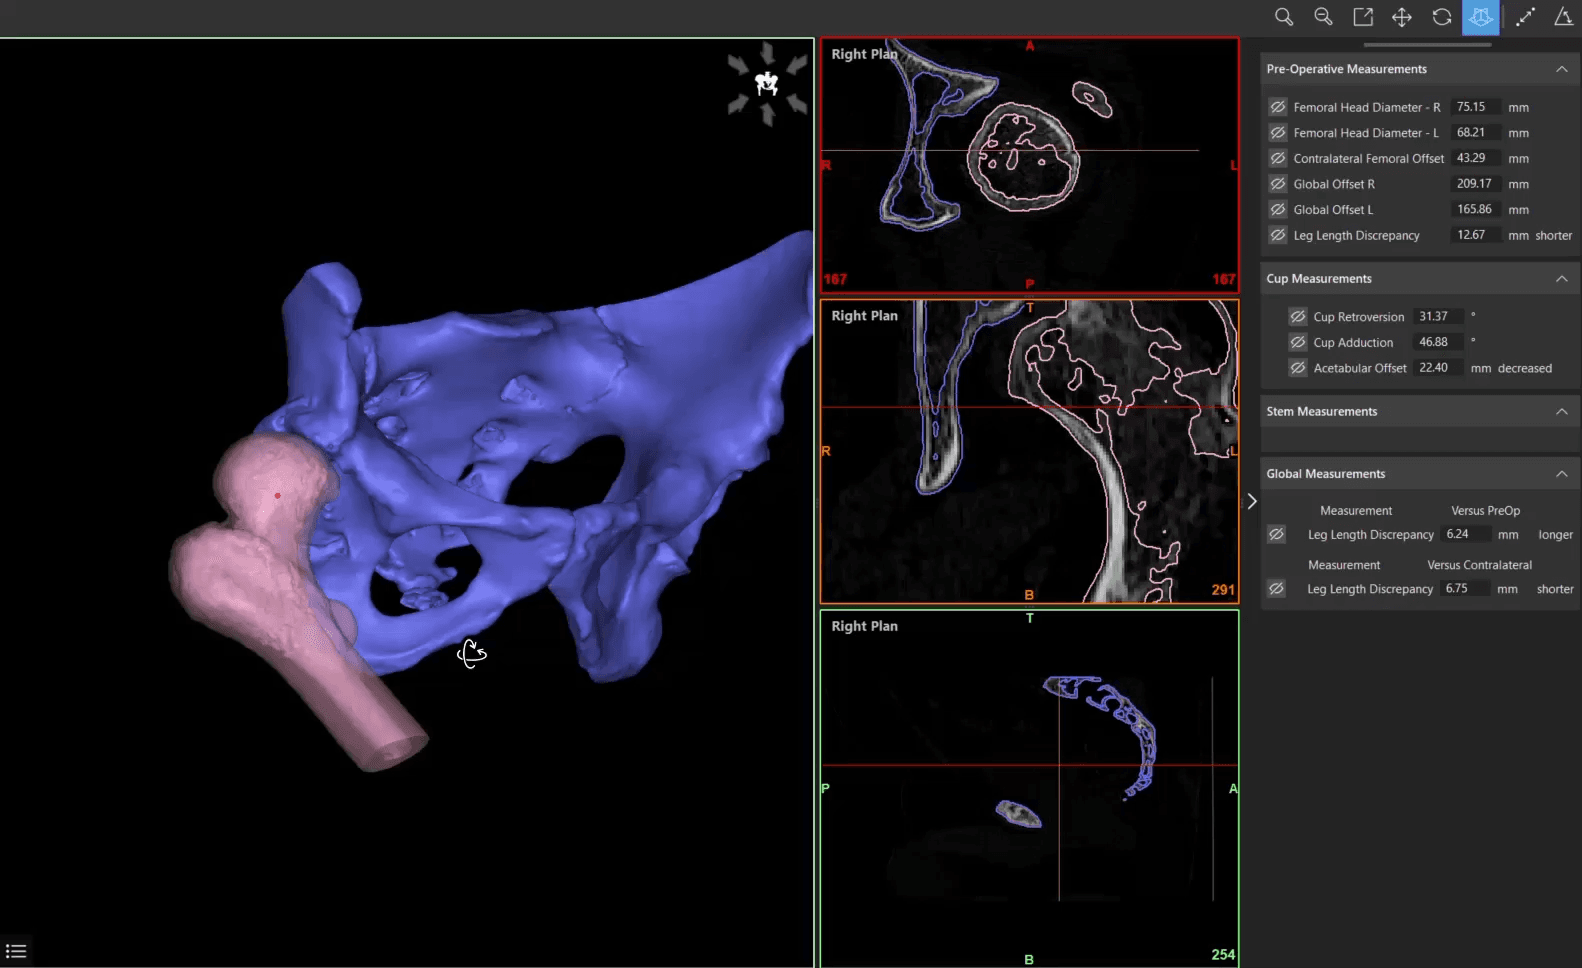
Task: Collapse the Pre-Operative Measurements section
Action: [1562, 69]
